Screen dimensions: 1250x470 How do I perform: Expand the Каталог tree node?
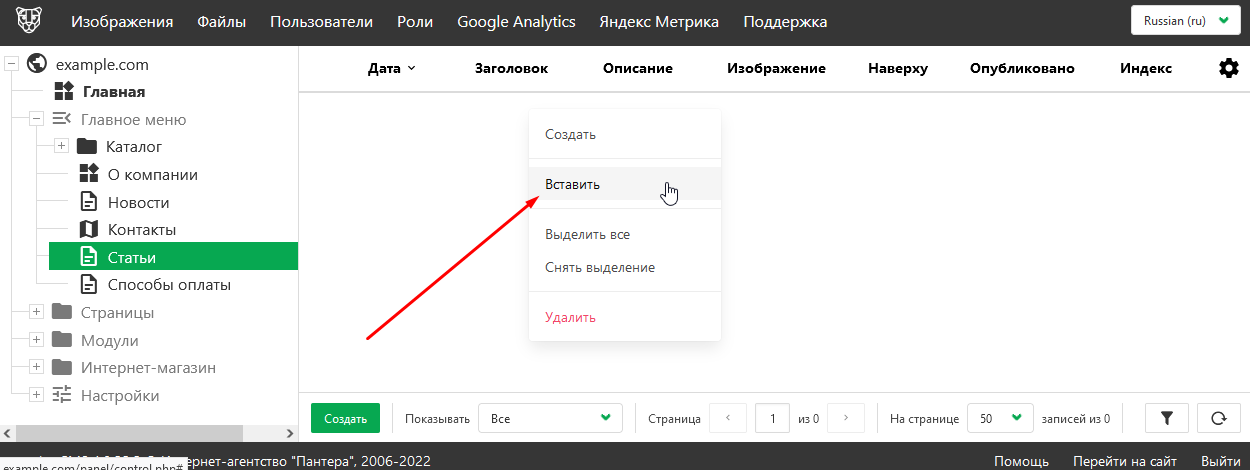pyautogui.click(x=61, y=147)
